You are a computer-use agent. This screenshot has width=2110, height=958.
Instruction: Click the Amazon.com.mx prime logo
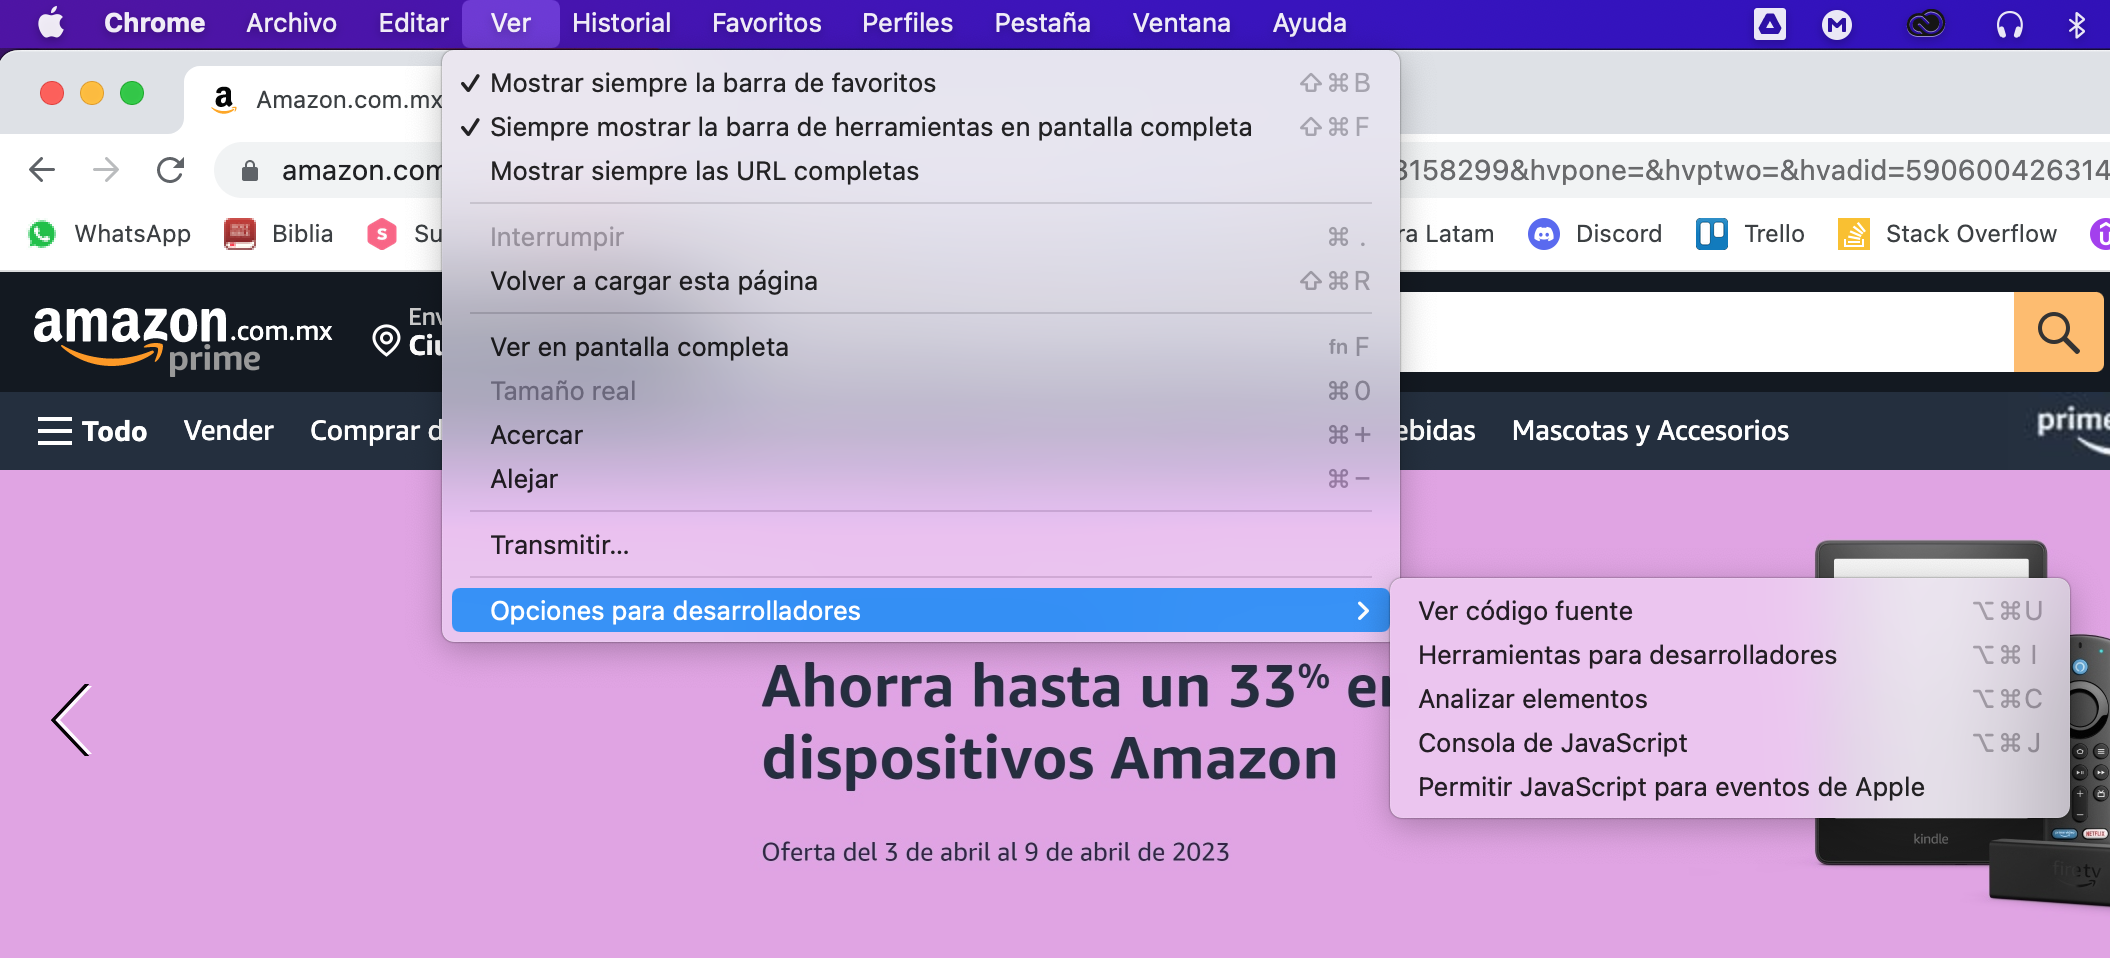183,338
